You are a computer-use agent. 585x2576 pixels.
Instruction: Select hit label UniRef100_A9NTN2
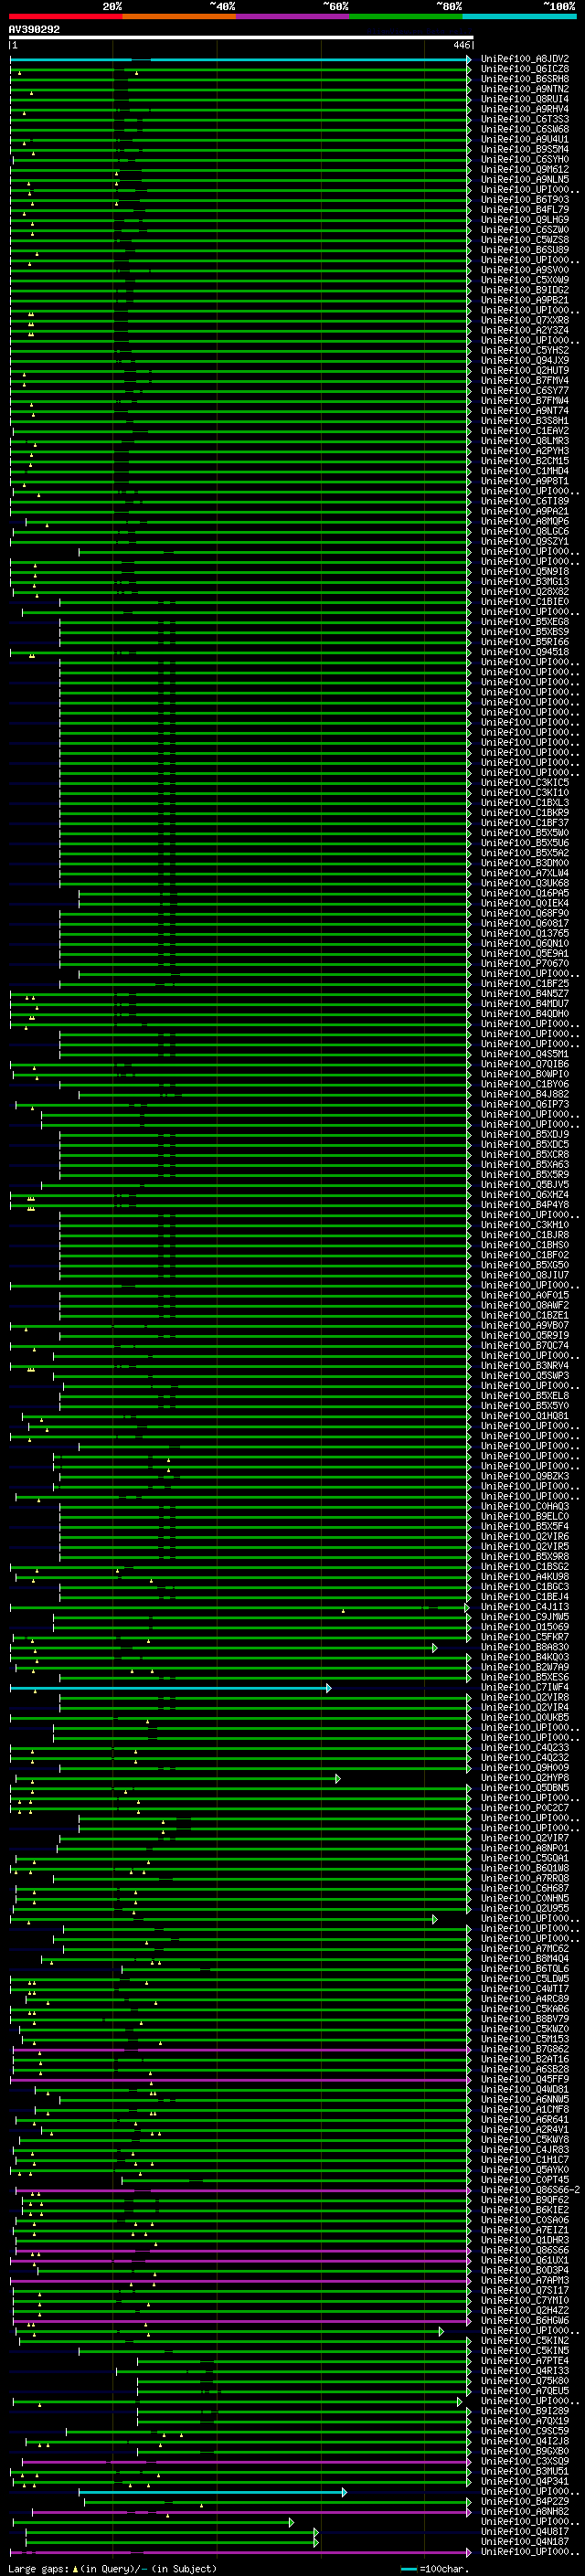(524, 89)
